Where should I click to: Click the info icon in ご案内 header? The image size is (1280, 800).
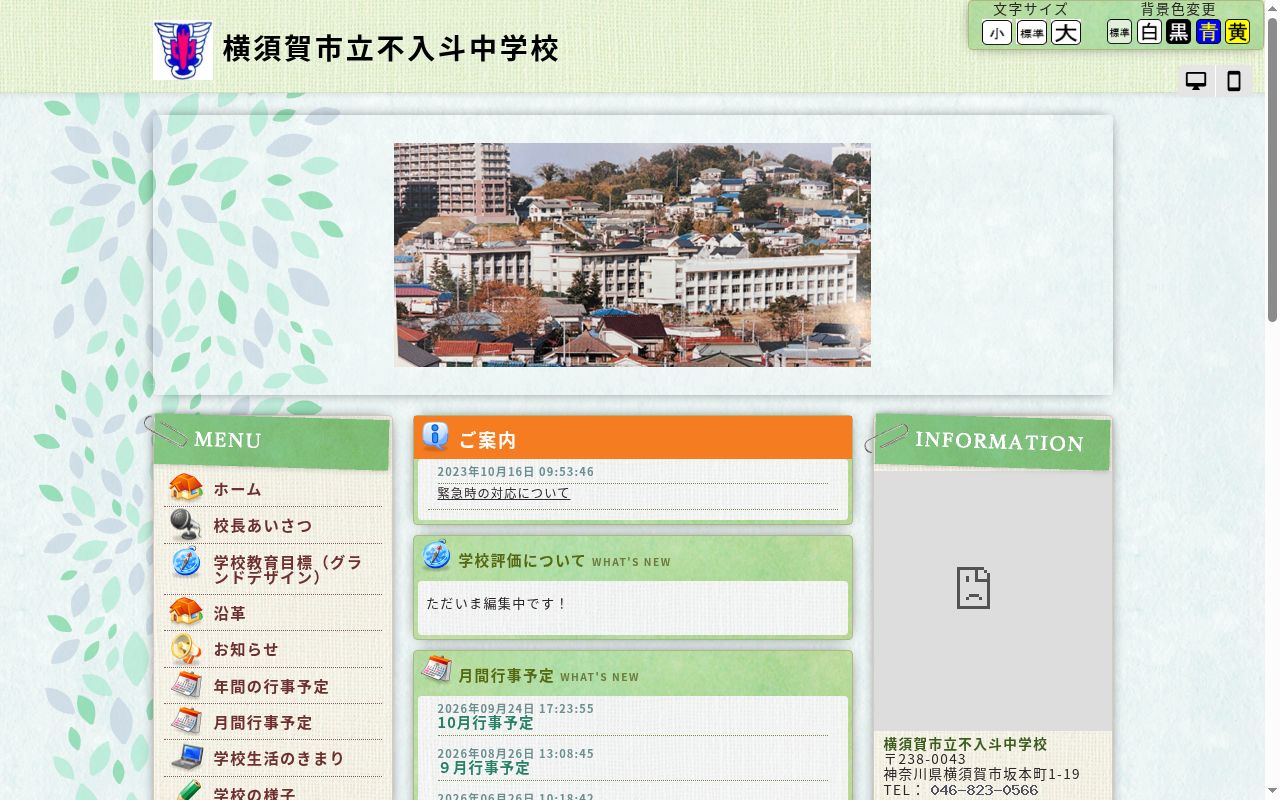[436, 436]
